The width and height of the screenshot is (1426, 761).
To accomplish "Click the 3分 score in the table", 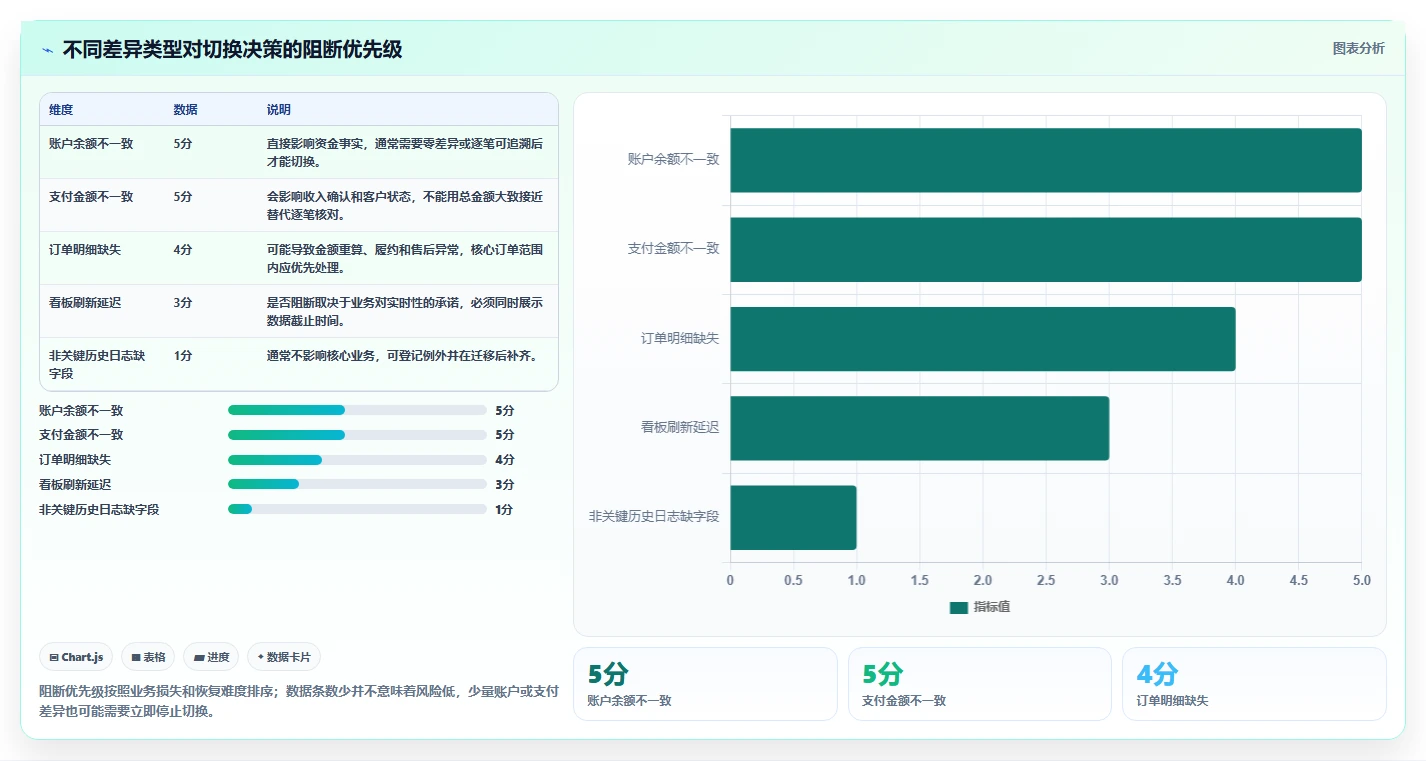I will [x=182, y=303].
